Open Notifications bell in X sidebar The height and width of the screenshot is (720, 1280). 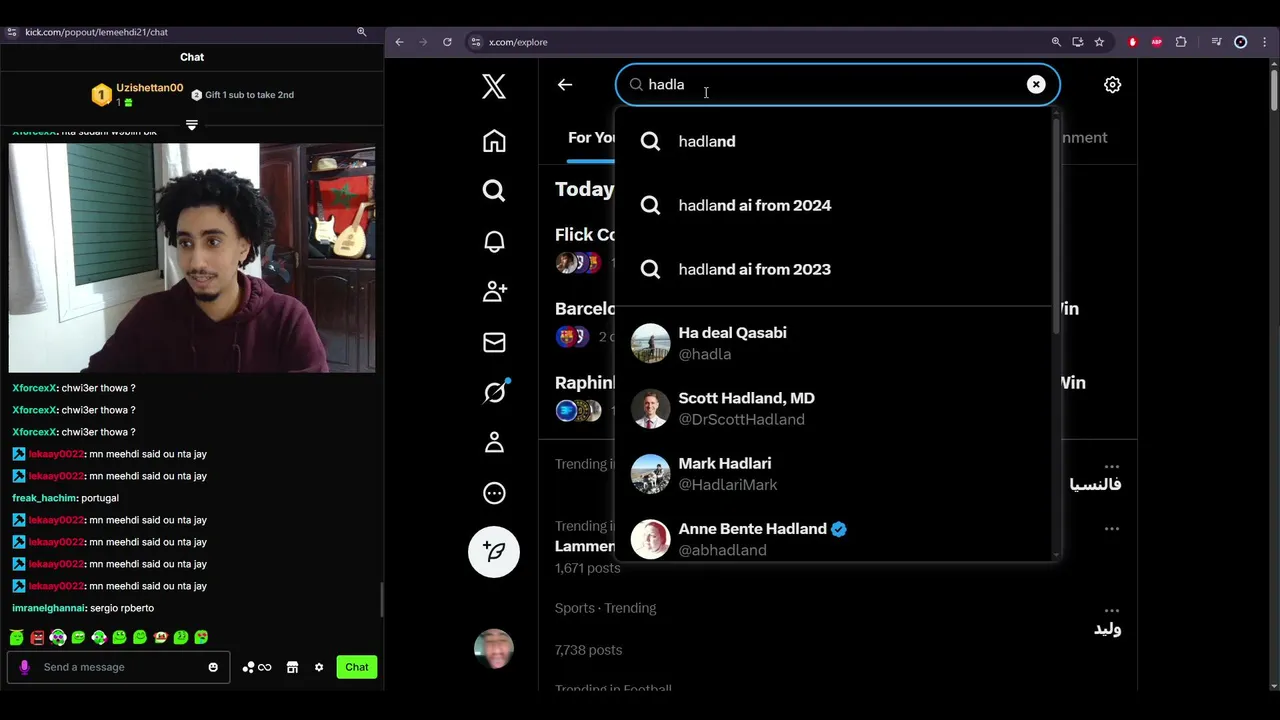tap(494, 241)
